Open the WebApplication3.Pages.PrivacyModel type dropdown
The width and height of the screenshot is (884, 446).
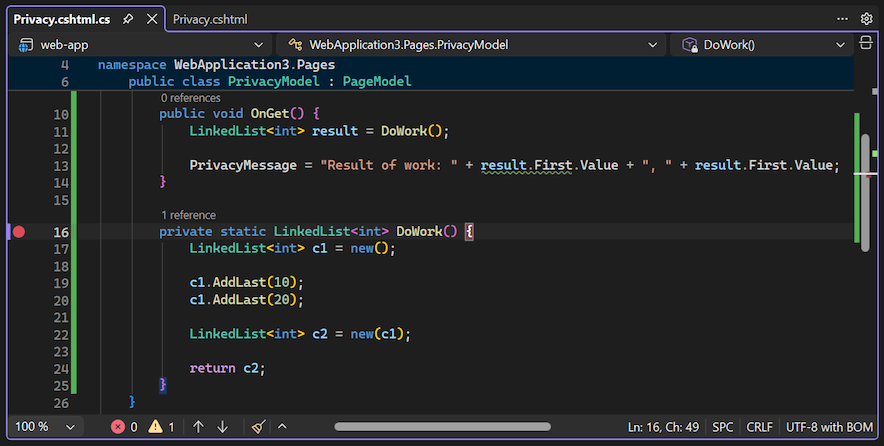(472, 45)
